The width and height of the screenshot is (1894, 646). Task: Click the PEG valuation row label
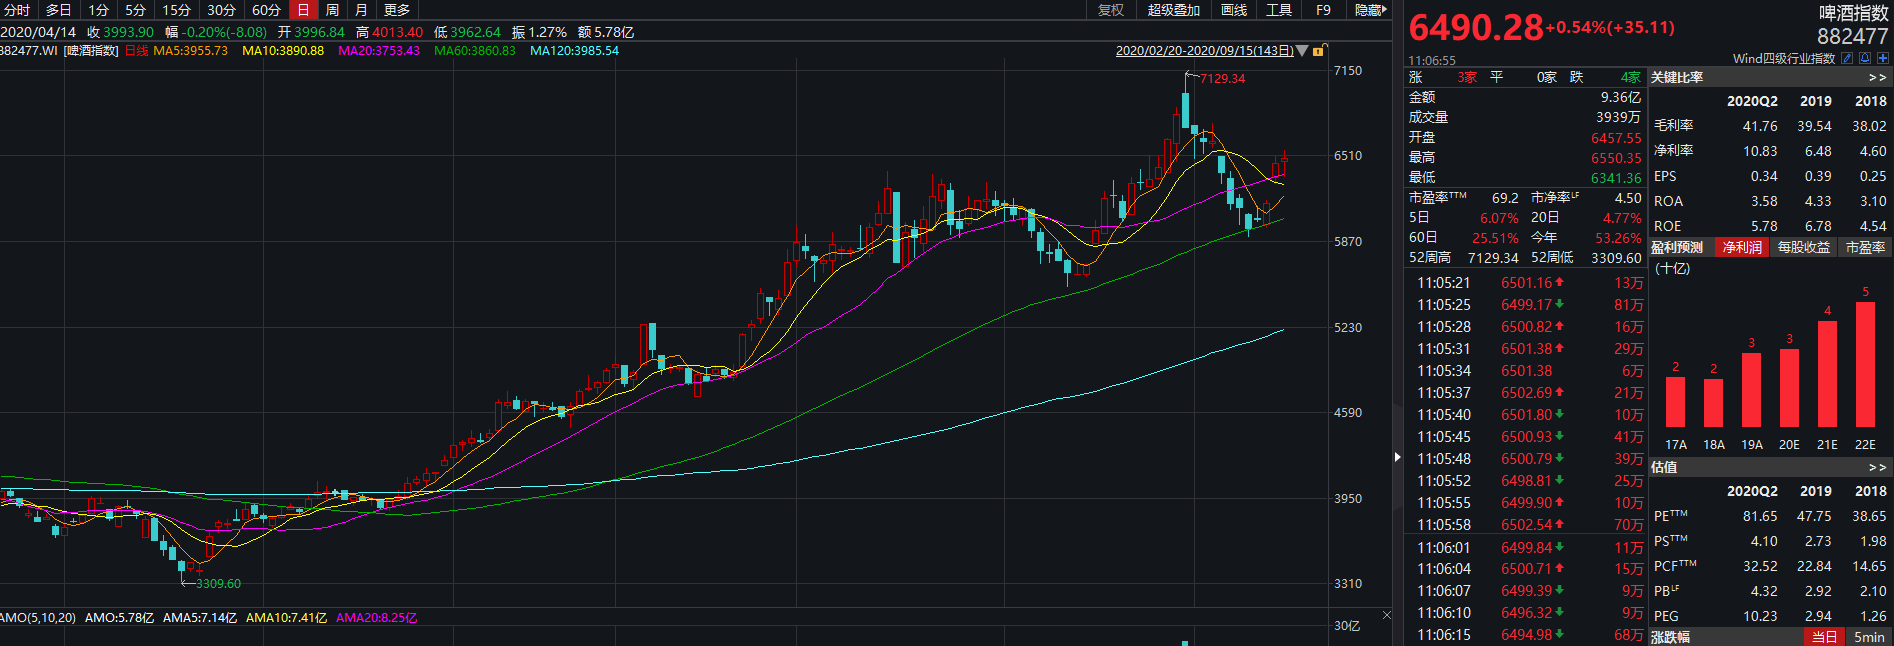(x=1666, y=616)
